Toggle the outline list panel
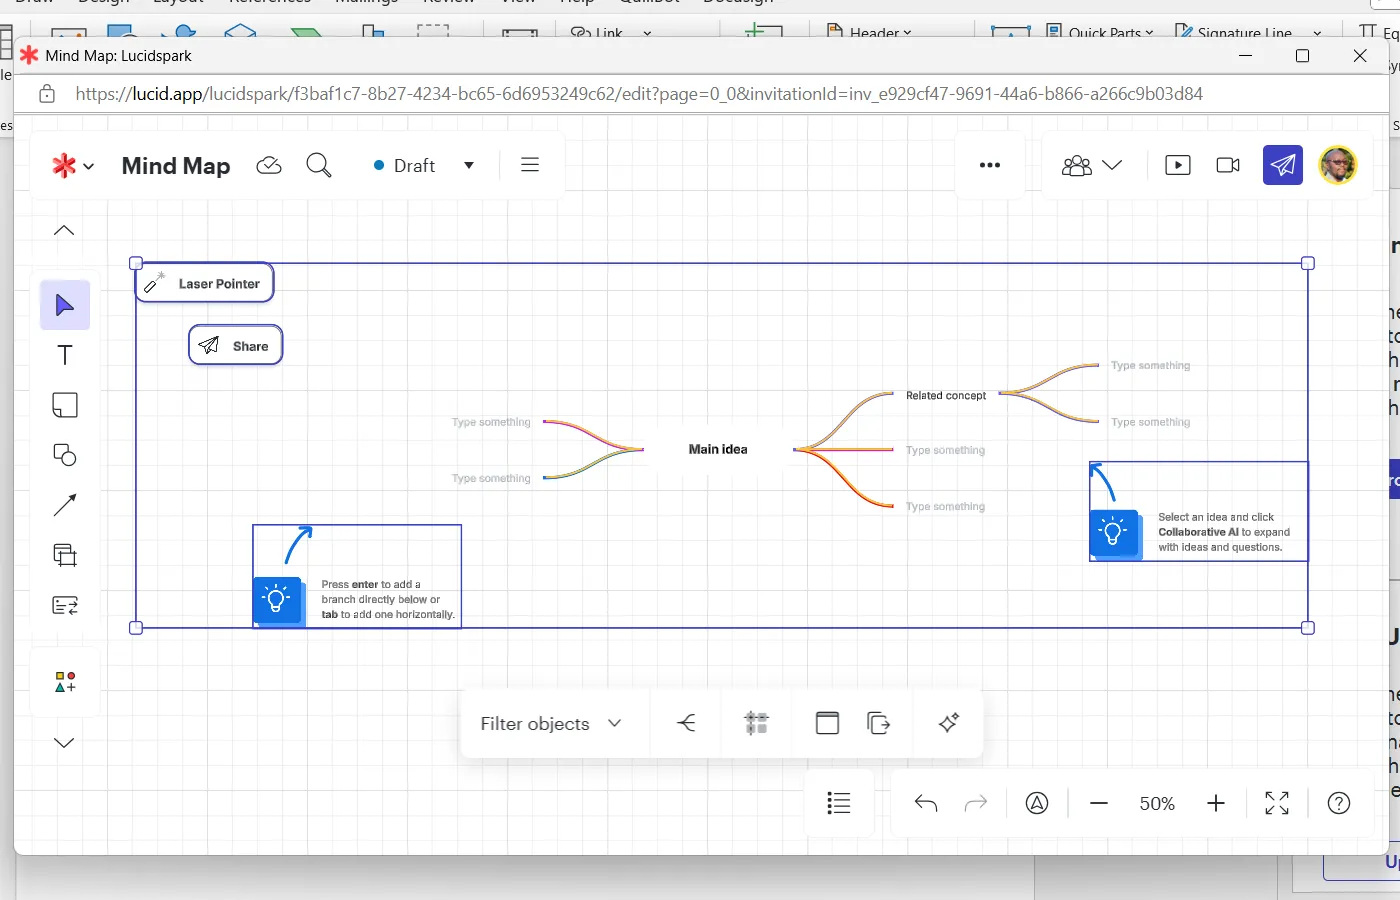The height and width of the screenshot is (900, 1400). pos(839,803)
